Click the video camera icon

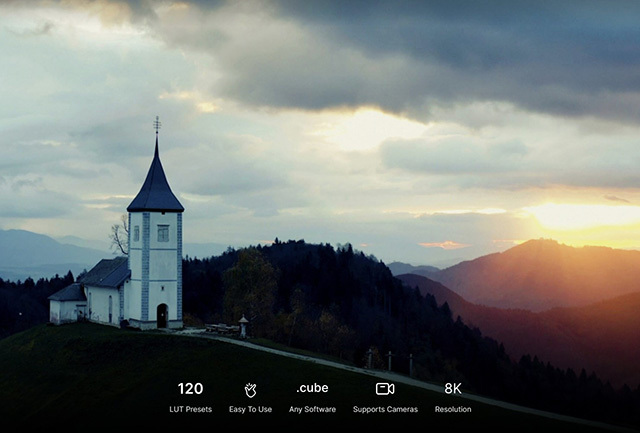(x=385, y=389)
